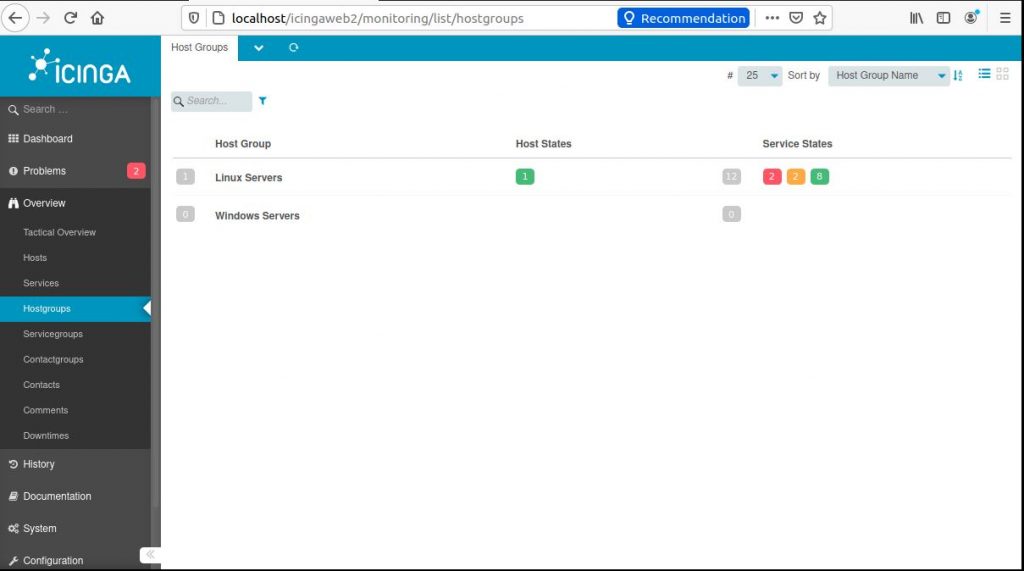Select the Host Groups tab
Screen dimensions: 1024x571
click(x=199, y=48)
